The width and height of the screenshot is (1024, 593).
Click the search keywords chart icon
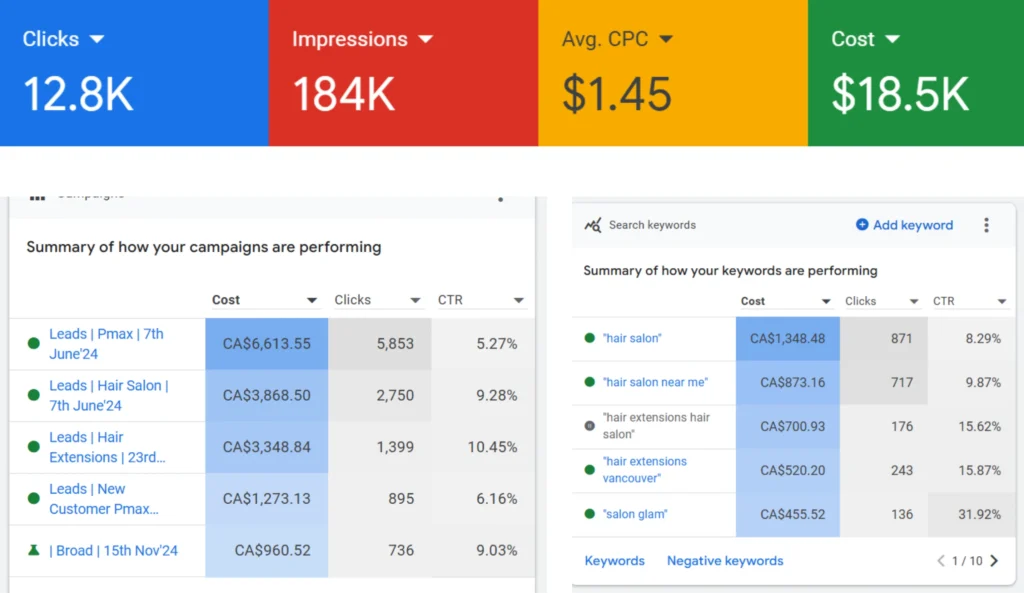(593, 225)
